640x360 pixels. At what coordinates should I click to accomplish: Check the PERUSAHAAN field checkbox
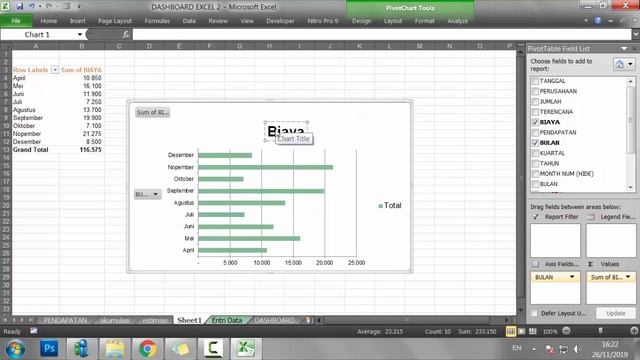pos(535,91)
